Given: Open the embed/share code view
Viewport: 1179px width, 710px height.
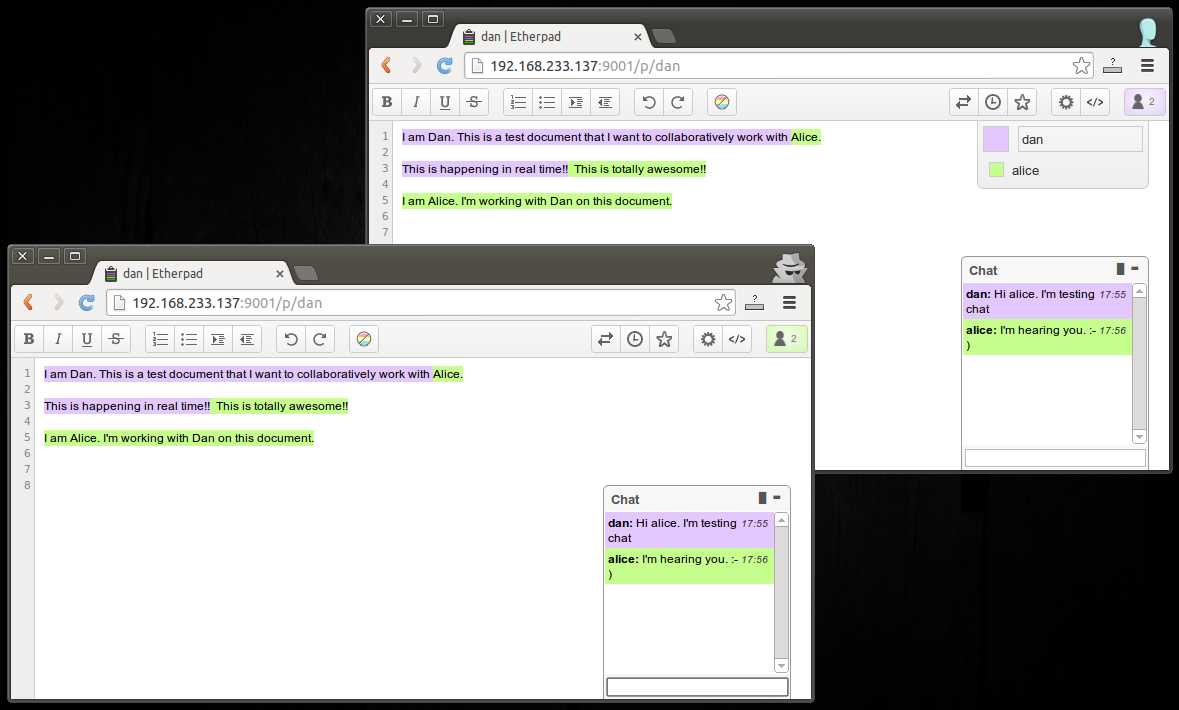Looking at the screenshot, I should [738, 338].
